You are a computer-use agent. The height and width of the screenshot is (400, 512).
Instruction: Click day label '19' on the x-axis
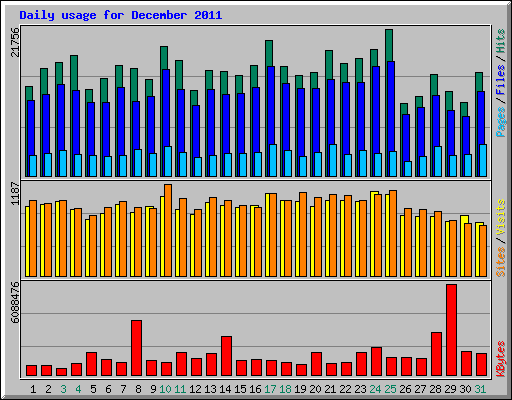(300, 389)
